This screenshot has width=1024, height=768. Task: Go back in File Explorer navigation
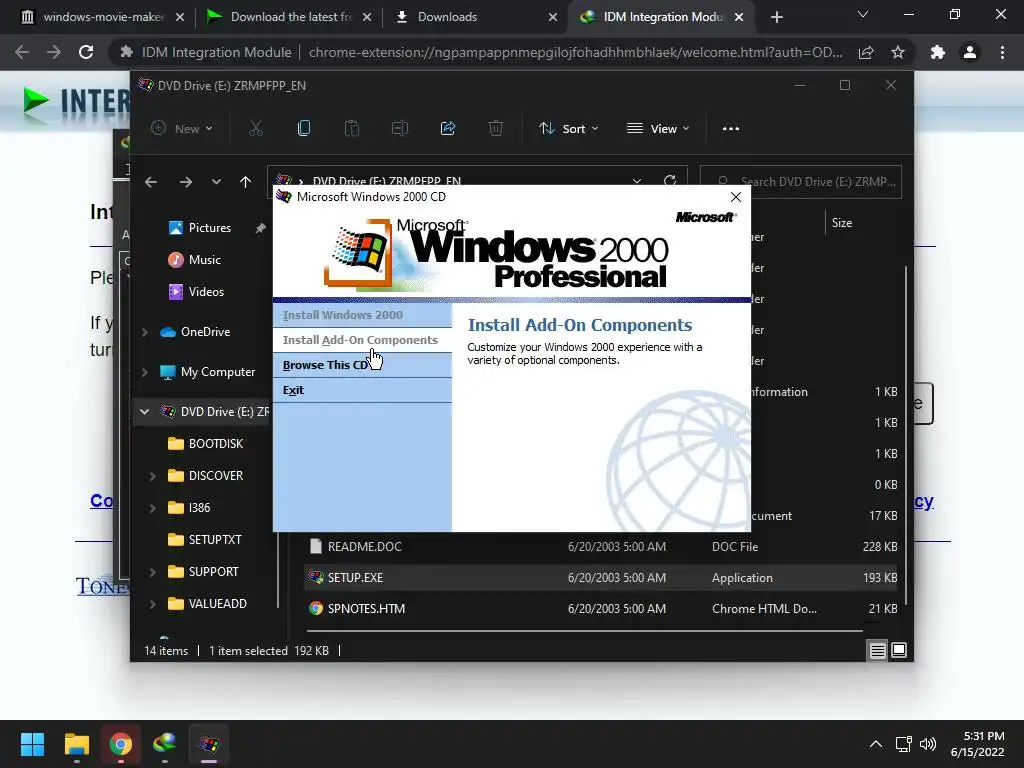[x=151, y=182]
